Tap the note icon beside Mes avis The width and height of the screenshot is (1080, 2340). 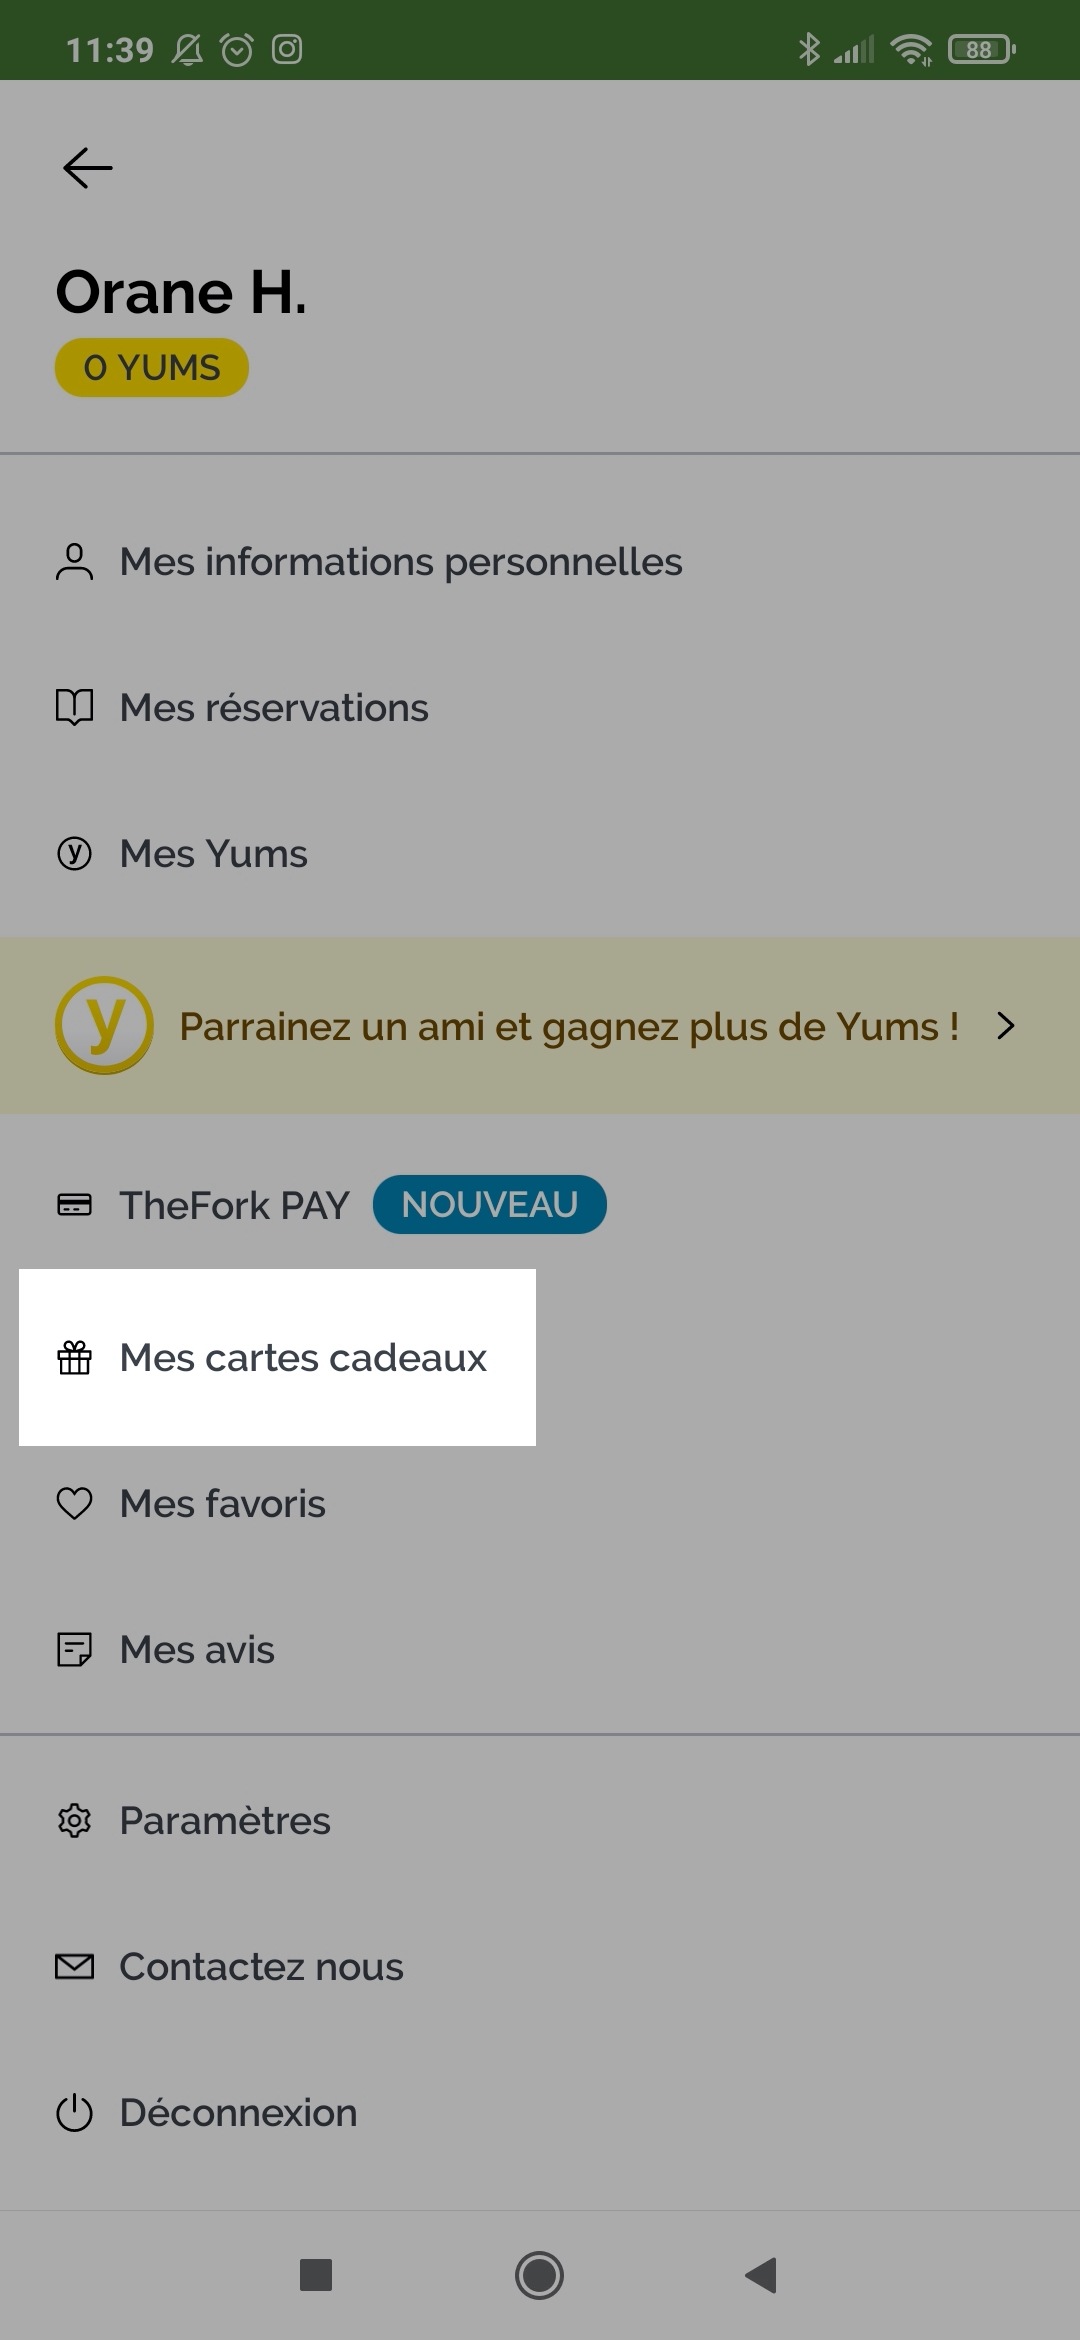(74, 1650)
